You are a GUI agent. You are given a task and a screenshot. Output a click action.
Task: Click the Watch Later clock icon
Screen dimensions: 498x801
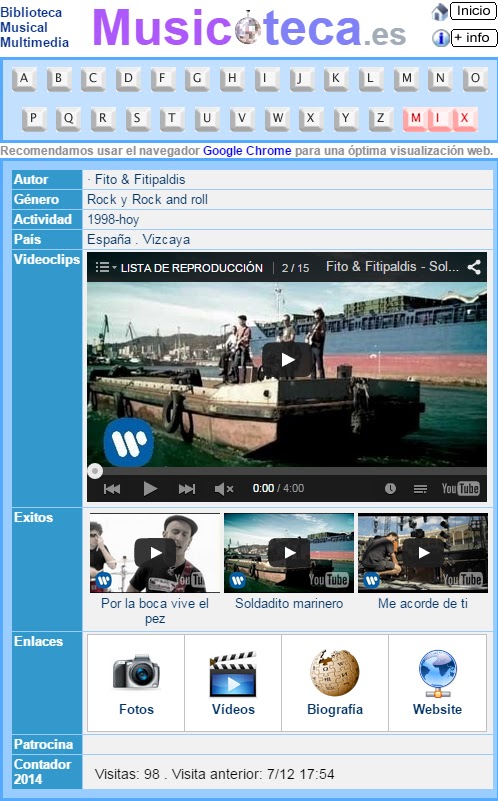tap(390, 489)
